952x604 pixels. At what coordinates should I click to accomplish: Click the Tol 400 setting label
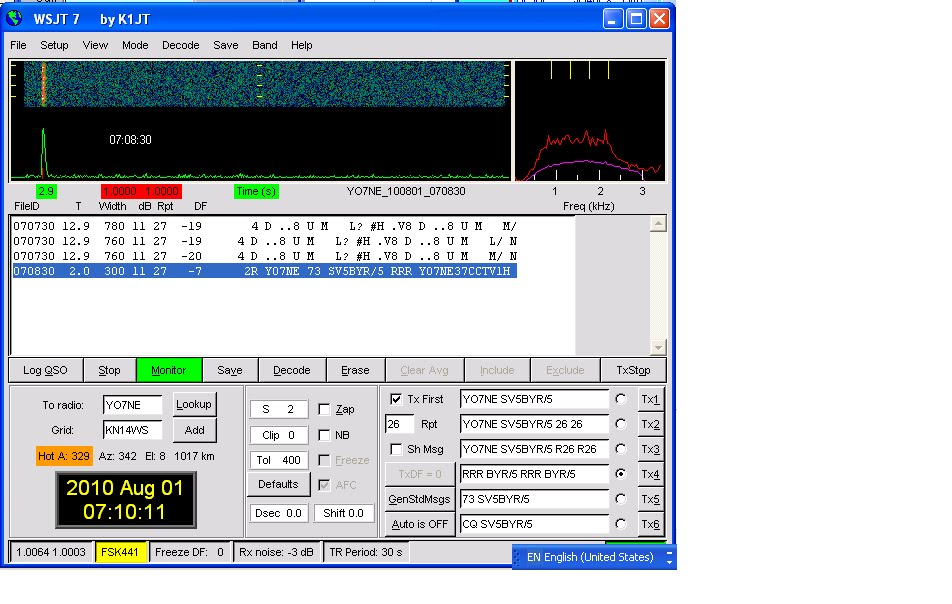coord(278,460)
